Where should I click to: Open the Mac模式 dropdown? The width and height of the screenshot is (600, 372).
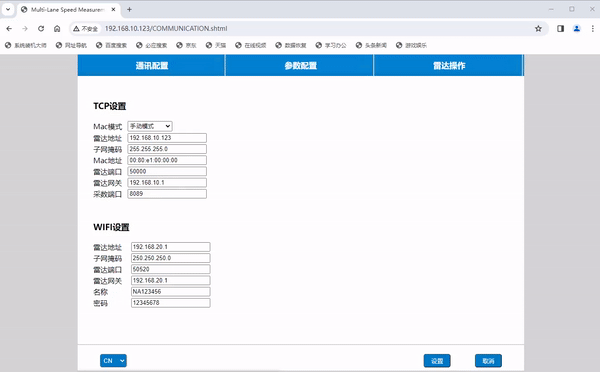coord(150,126)
